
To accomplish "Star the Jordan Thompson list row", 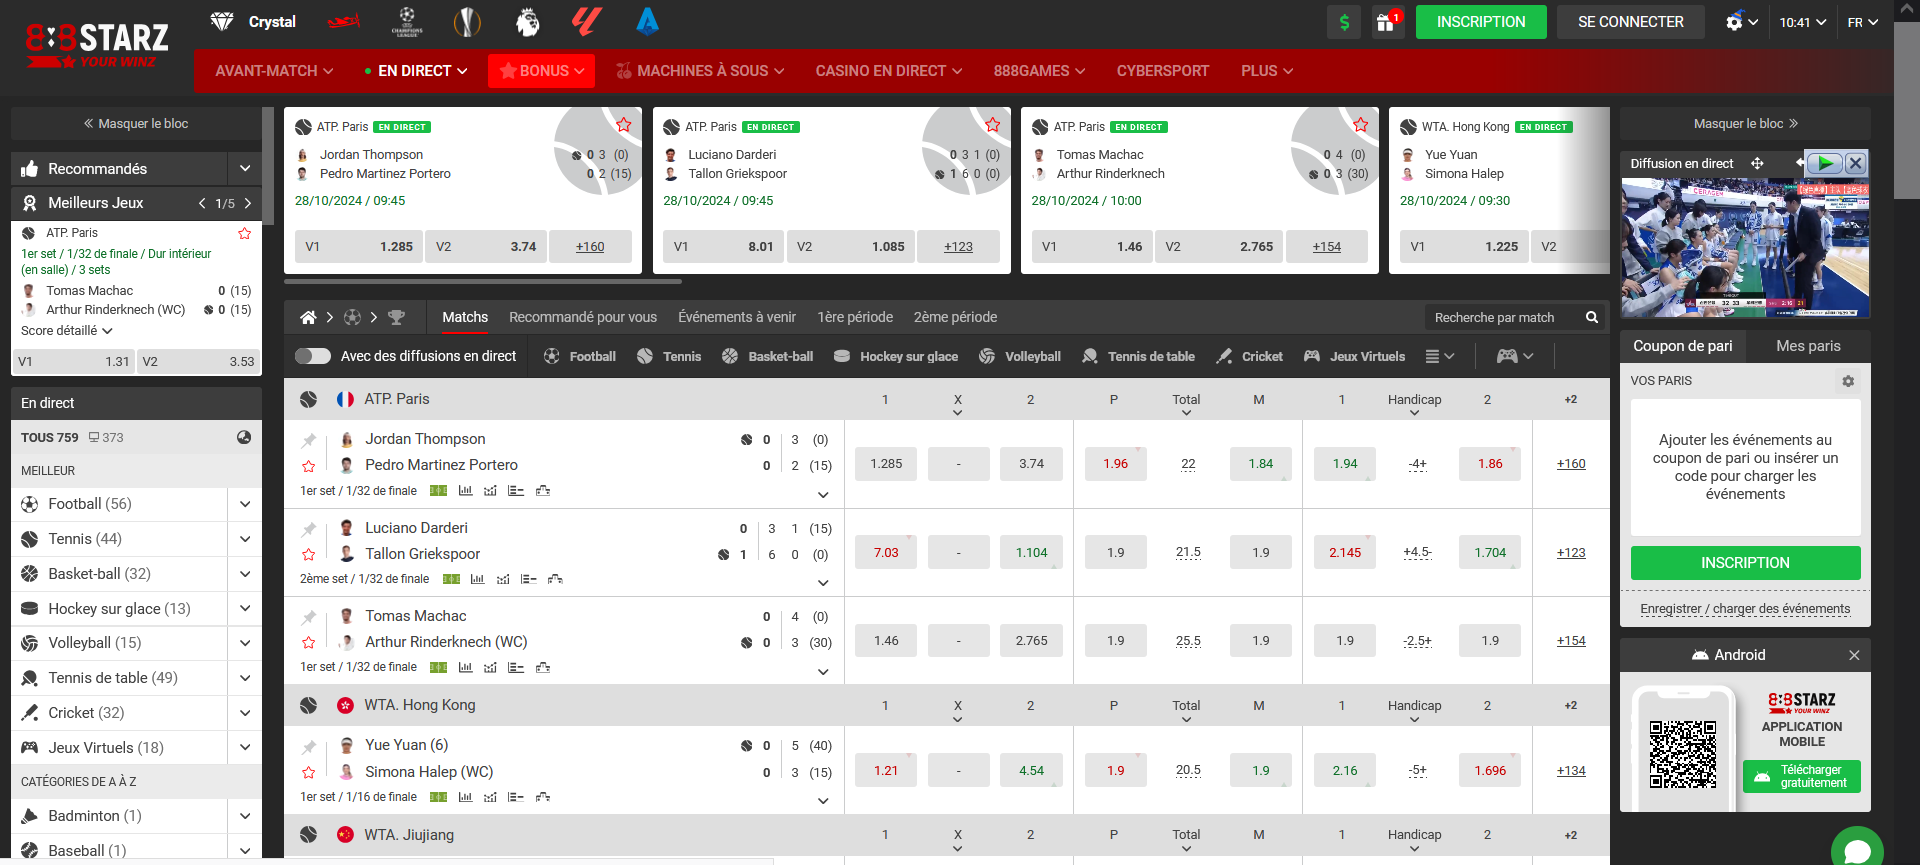I will click(x=309, y=466).
